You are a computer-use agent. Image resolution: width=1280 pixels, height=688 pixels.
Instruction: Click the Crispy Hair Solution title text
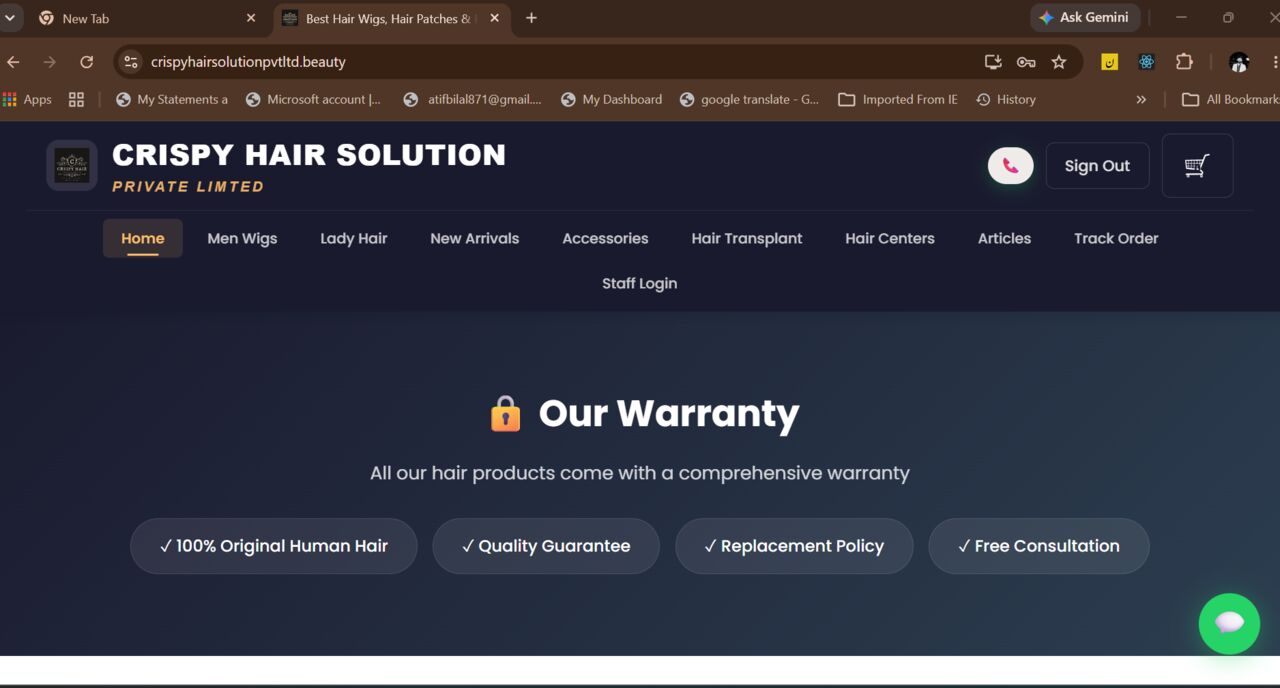[309, 155]
